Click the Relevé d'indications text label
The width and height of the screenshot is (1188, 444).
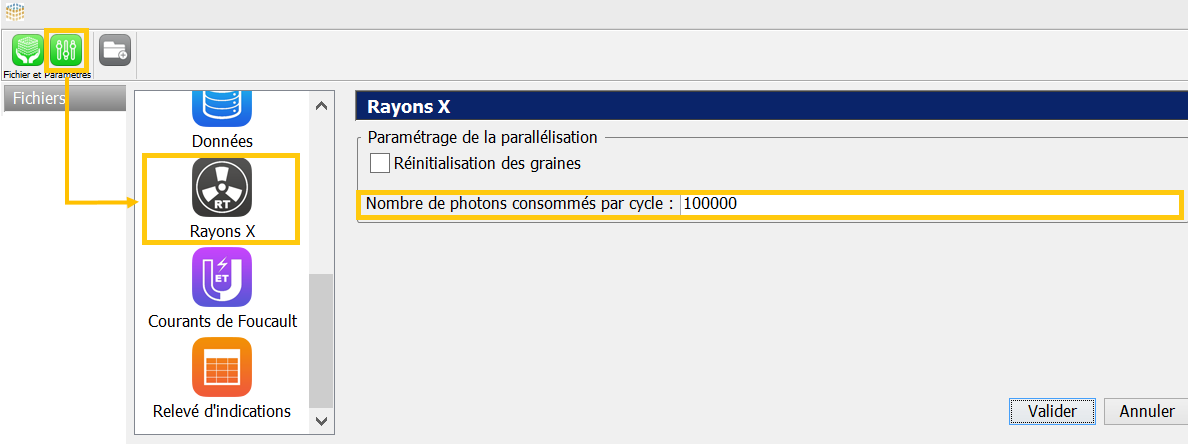click(x=222, y=411)
